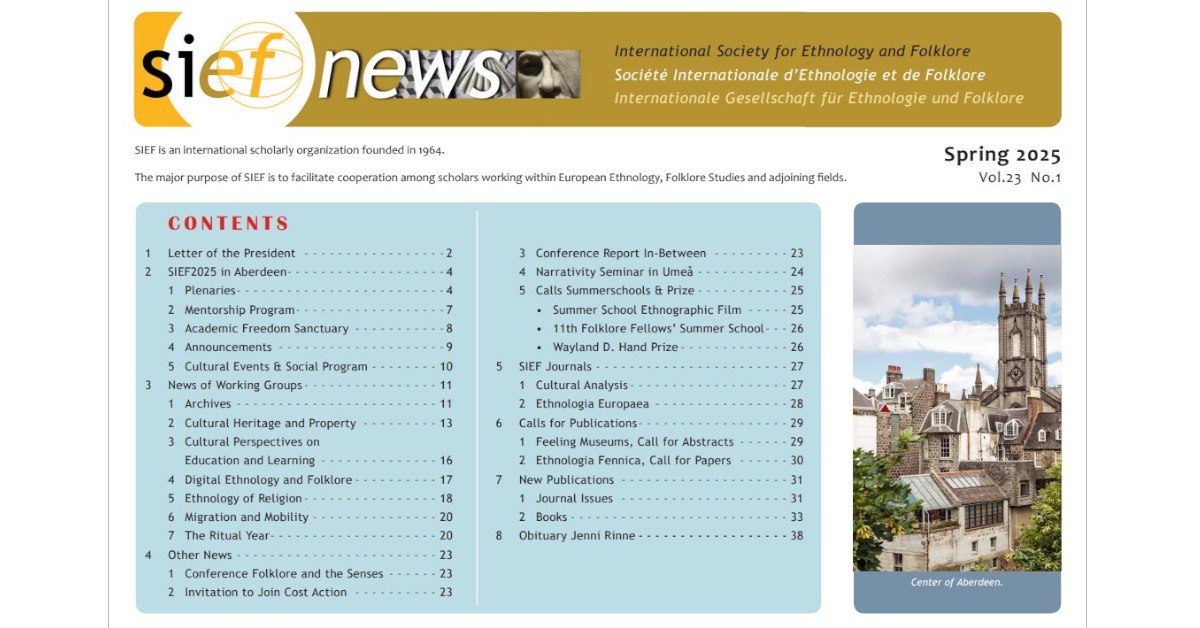
Task: Click the red CONTENTS heading
Action: point(228,224)
